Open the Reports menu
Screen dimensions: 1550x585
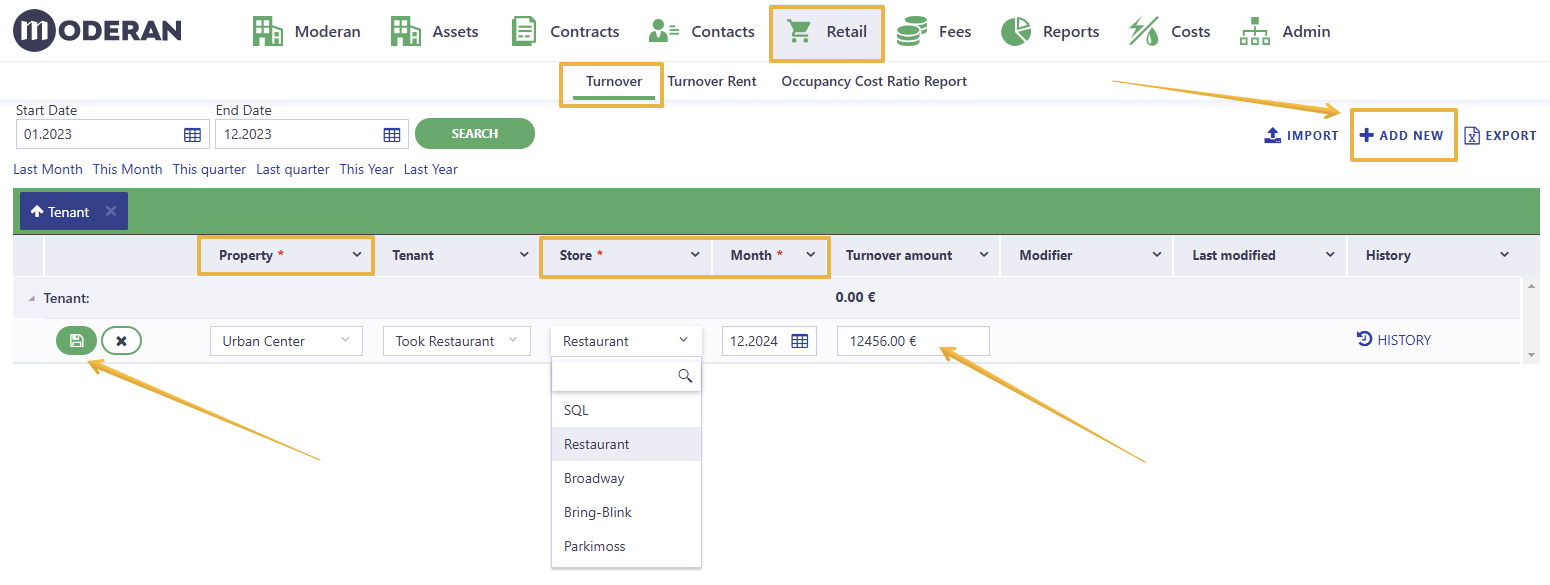point(1050,32)
